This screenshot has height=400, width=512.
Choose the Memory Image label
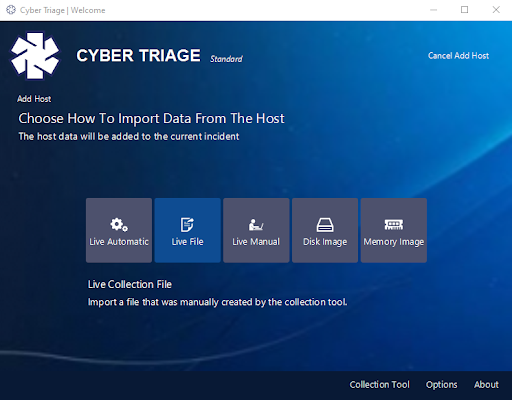point(394,242)
